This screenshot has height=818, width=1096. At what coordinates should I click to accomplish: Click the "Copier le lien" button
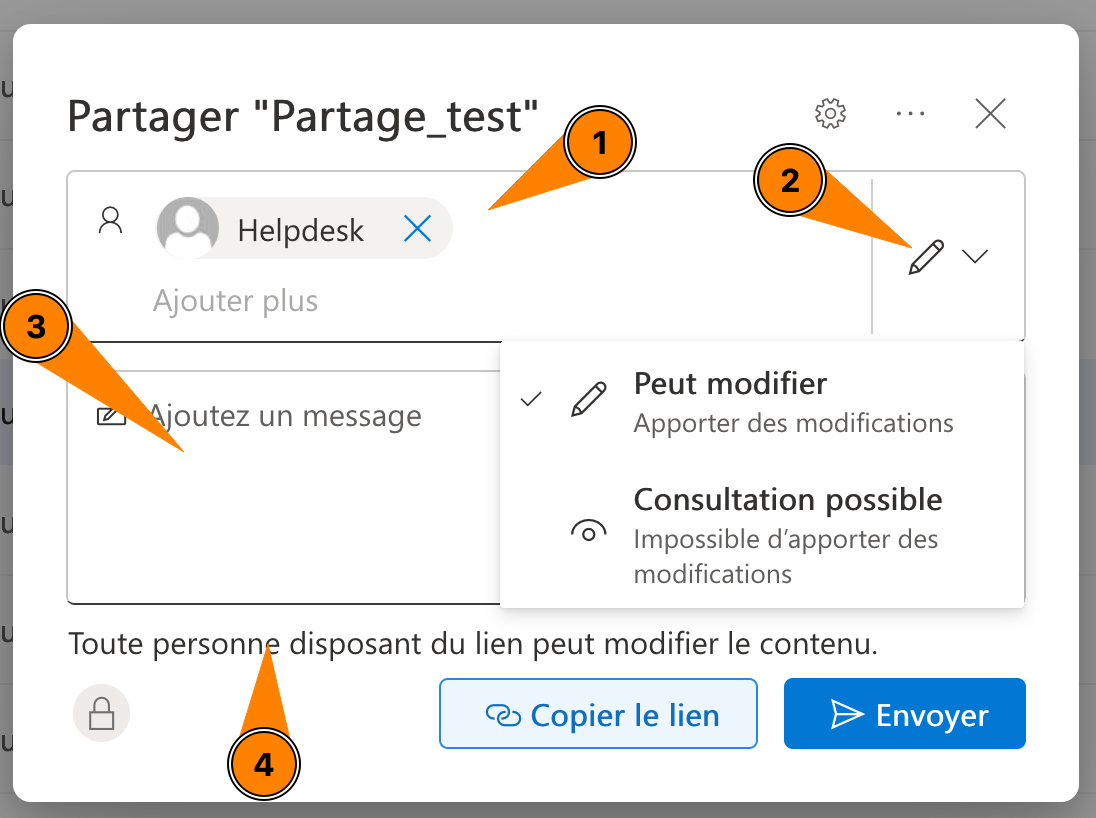pyautogui.click(x=598, y=714)
